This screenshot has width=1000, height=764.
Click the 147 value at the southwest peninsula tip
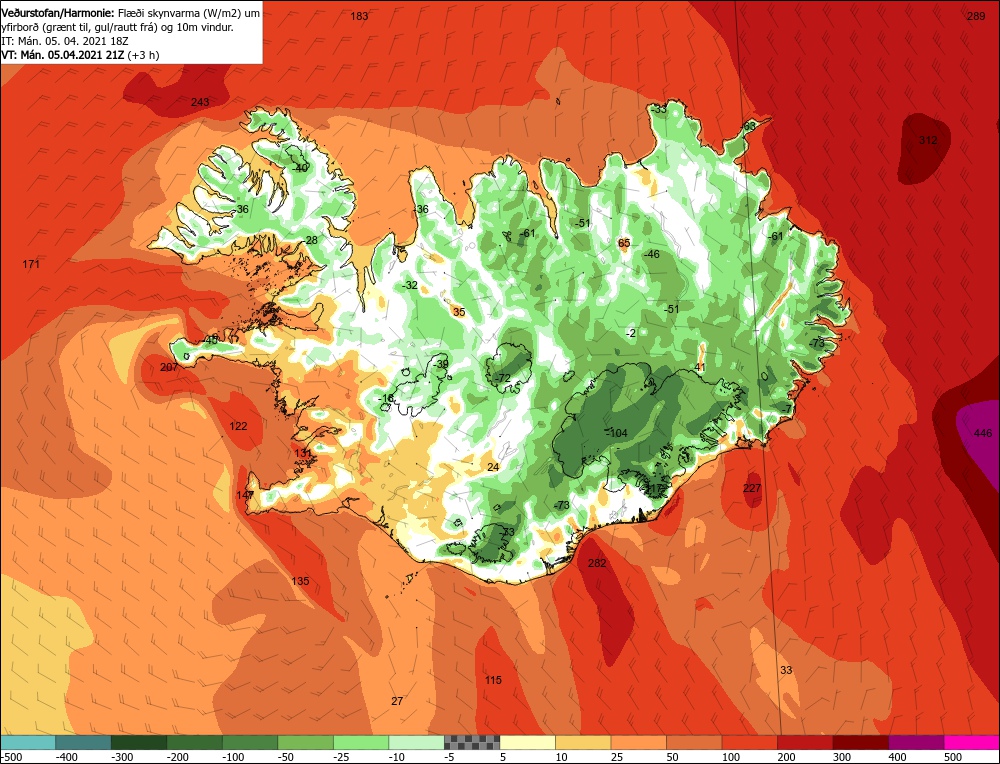(x=245, y=495)
